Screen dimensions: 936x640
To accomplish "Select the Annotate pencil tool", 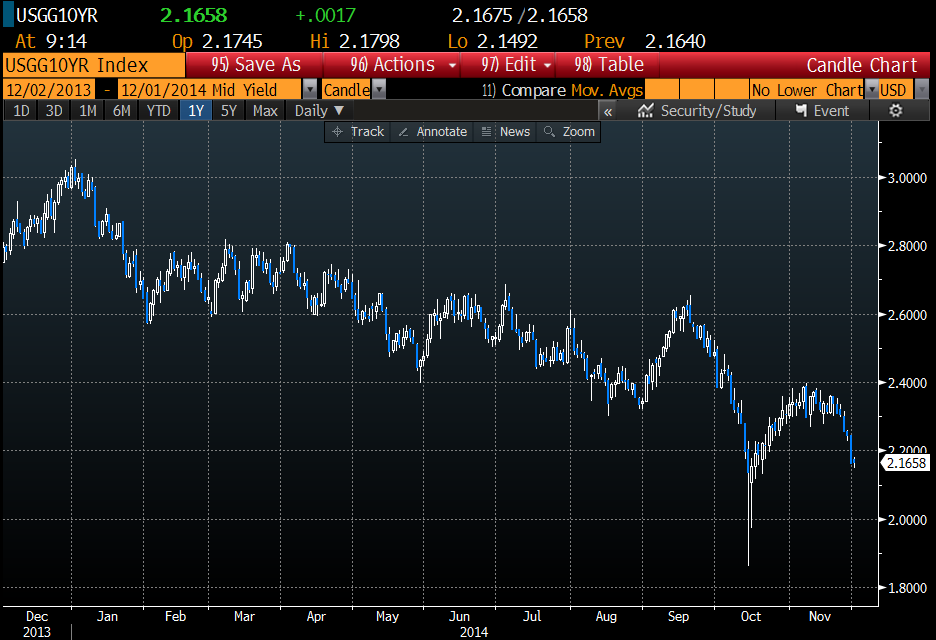I will (432, 132).
